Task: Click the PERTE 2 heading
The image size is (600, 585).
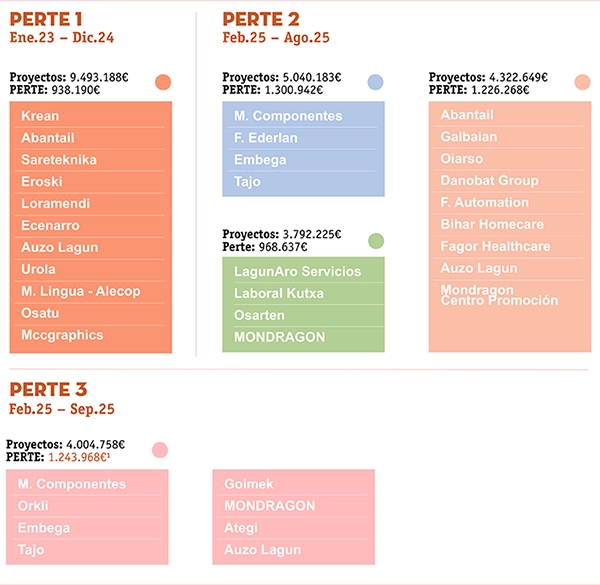Action: pyautogui.click(x=260, y=19)
